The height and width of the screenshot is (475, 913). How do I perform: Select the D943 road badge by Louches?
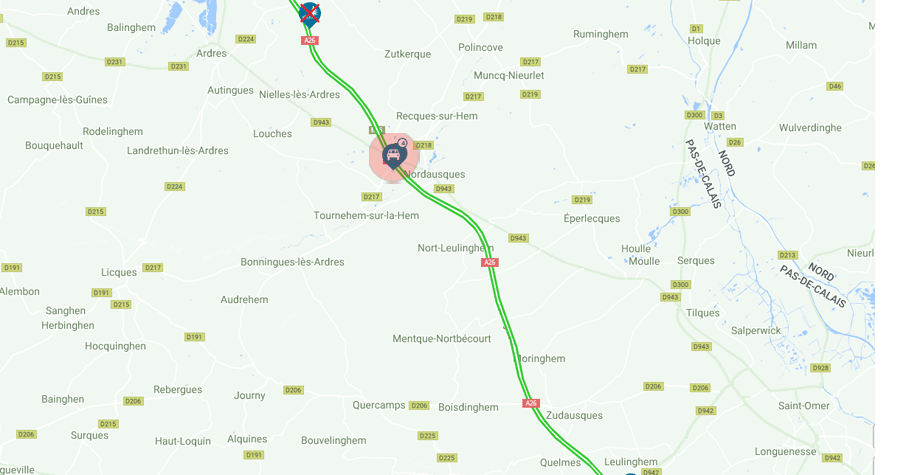tap(321, 122)
